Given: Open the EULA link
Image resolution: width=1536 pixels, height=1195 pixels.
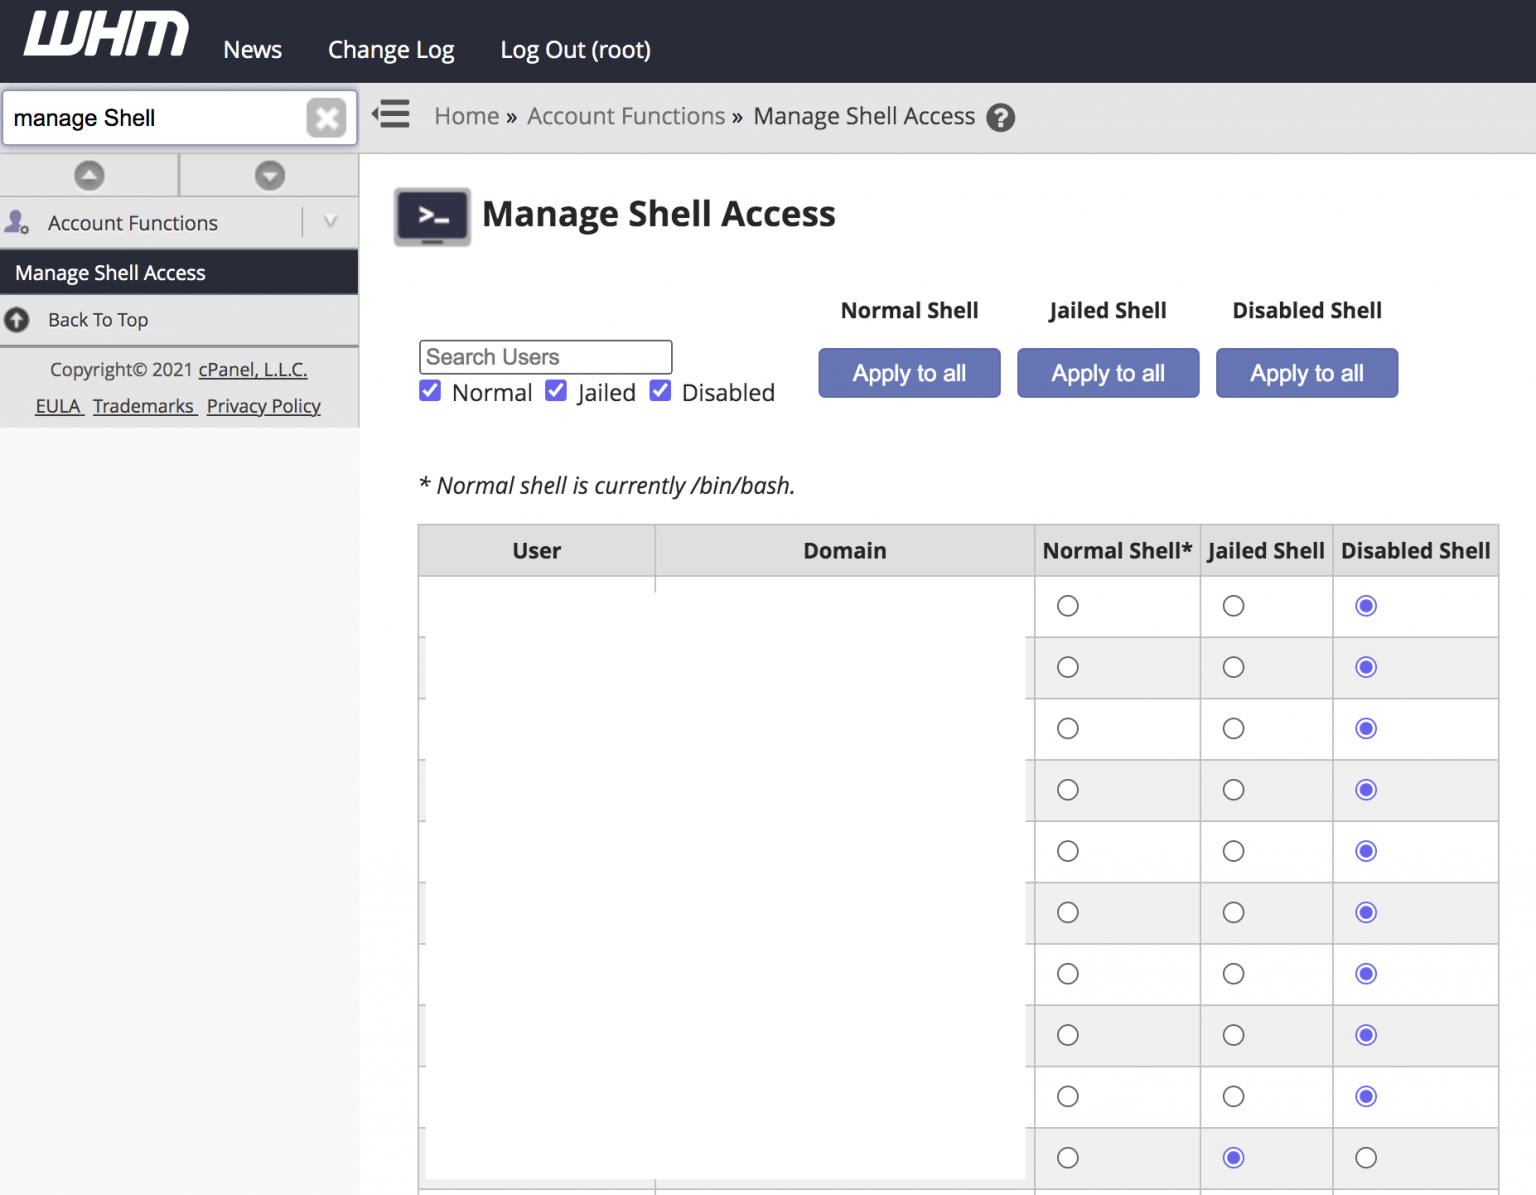Looking at the screenshot, I should click(x=57, y=406).
